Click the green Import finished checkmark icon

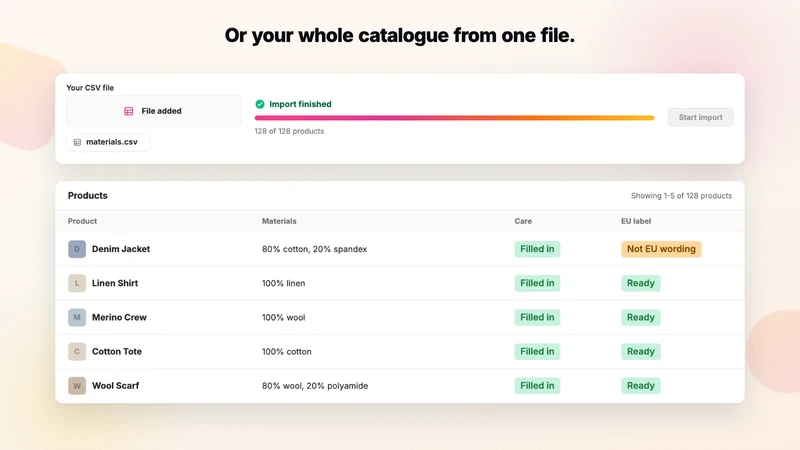(260, 104)
